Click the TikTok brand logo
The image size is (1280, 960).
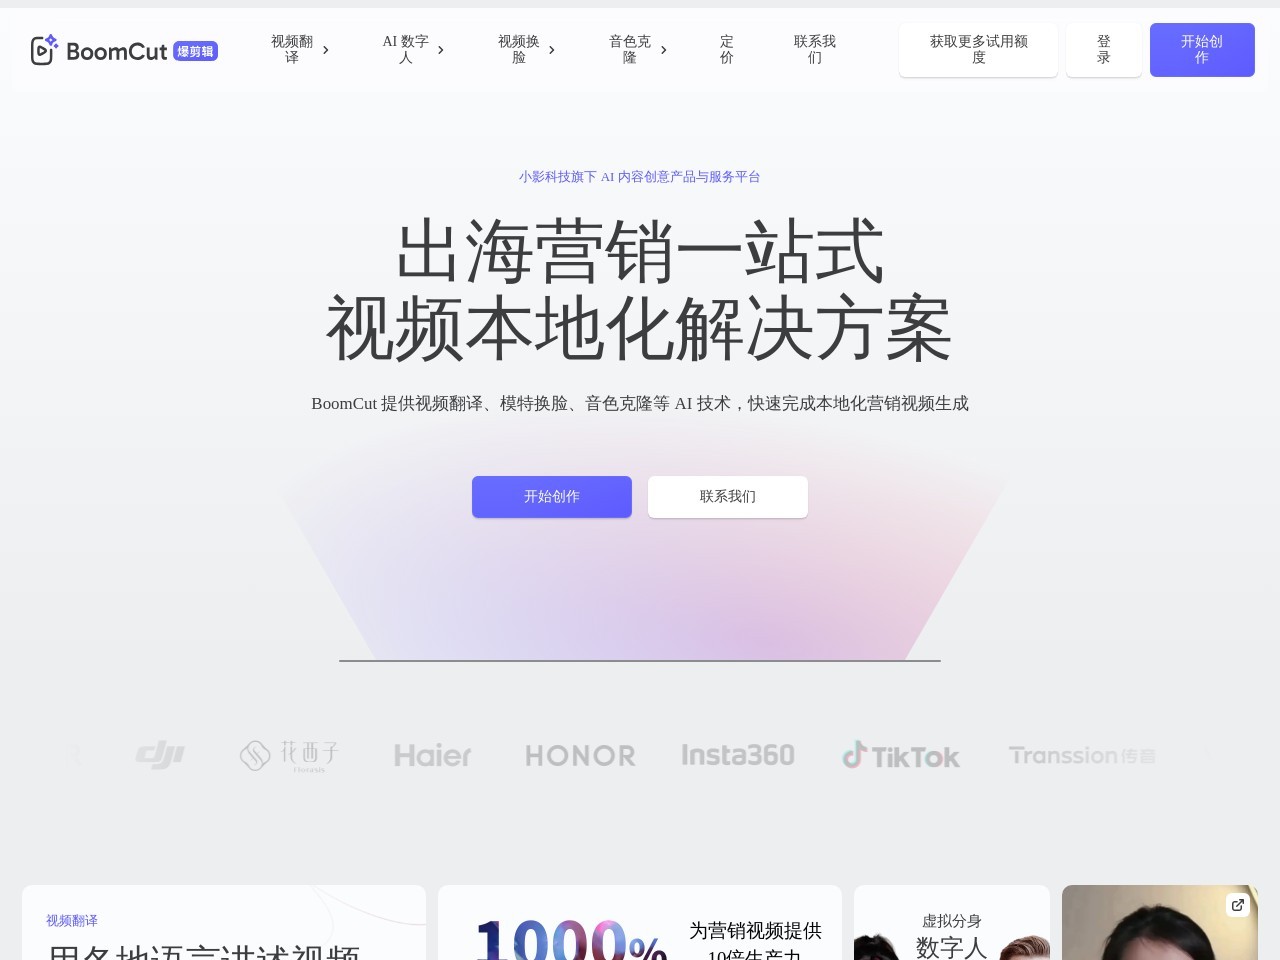(901, 756)
